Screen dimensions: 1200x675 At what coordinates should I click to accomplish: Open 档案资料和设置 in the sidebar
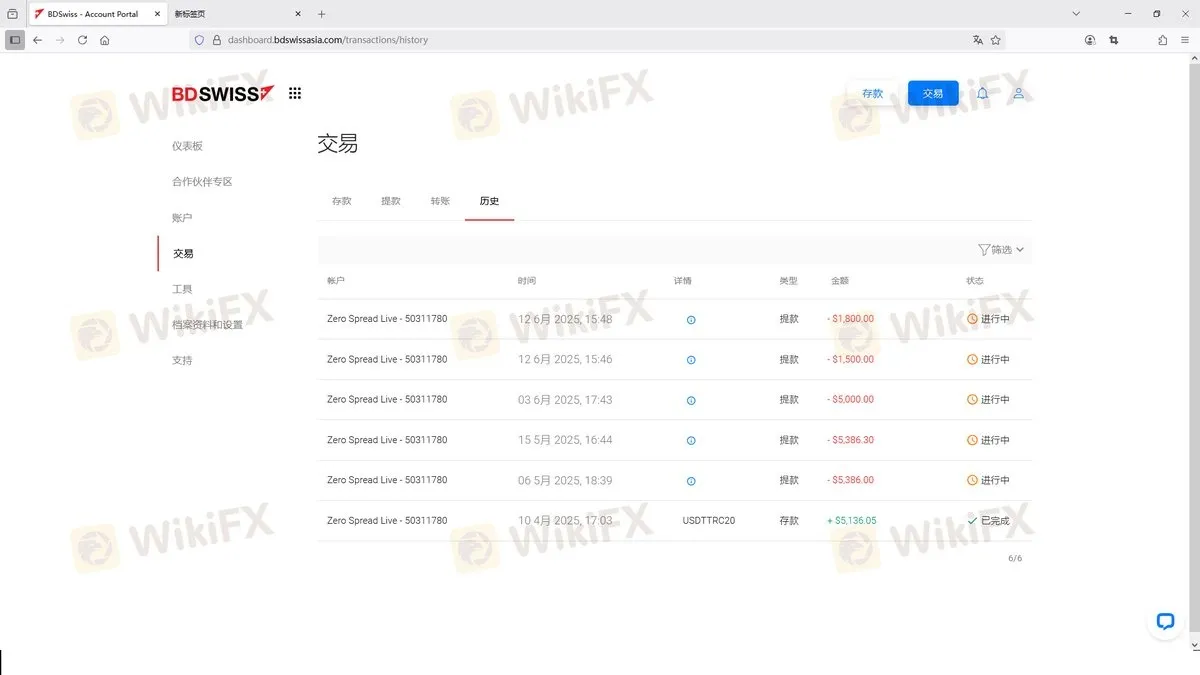point(207,325)
